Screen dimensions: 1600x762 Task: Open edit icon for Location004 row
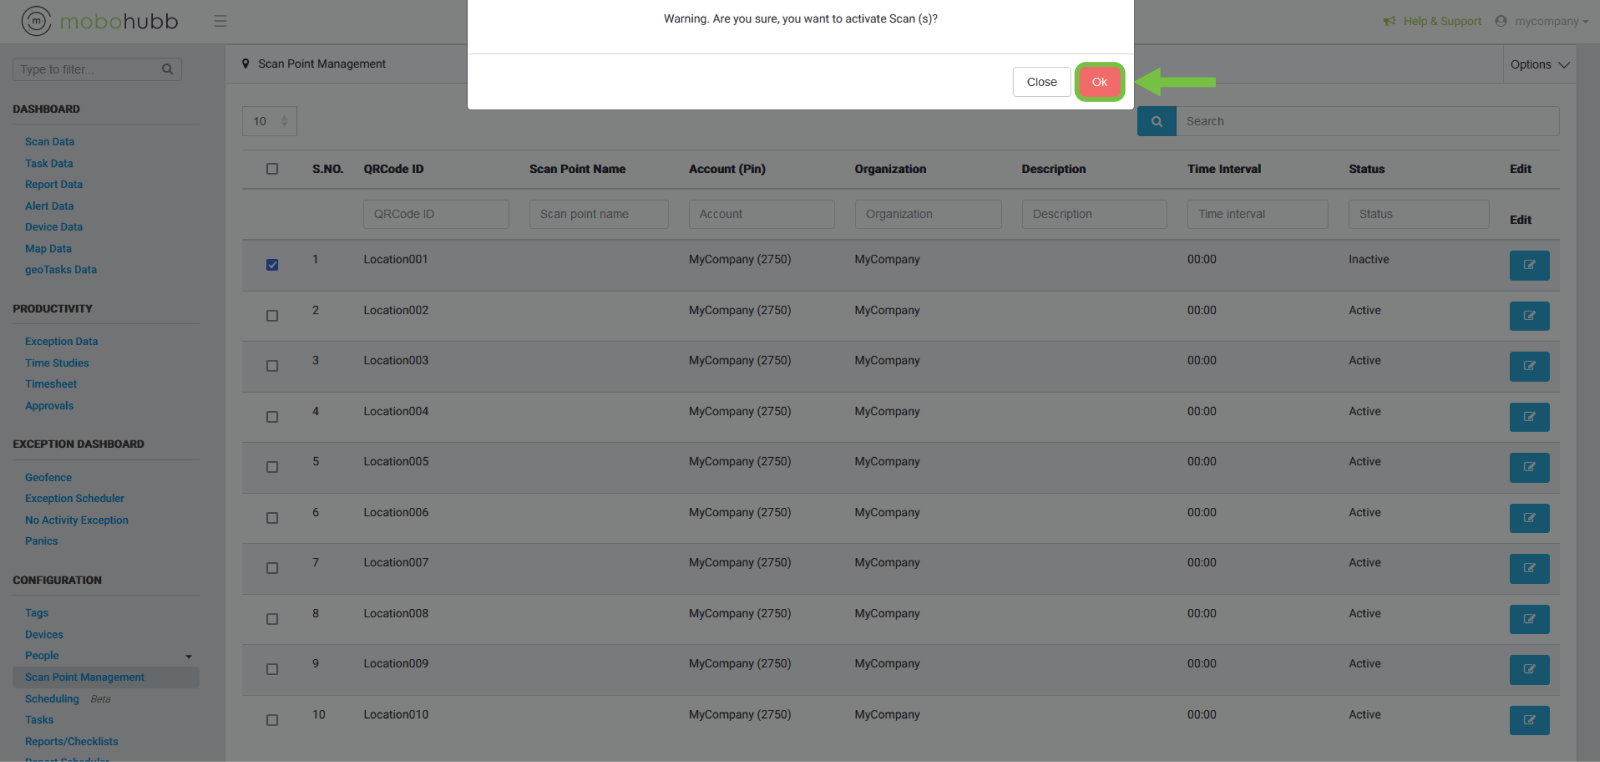point(1529,417)
